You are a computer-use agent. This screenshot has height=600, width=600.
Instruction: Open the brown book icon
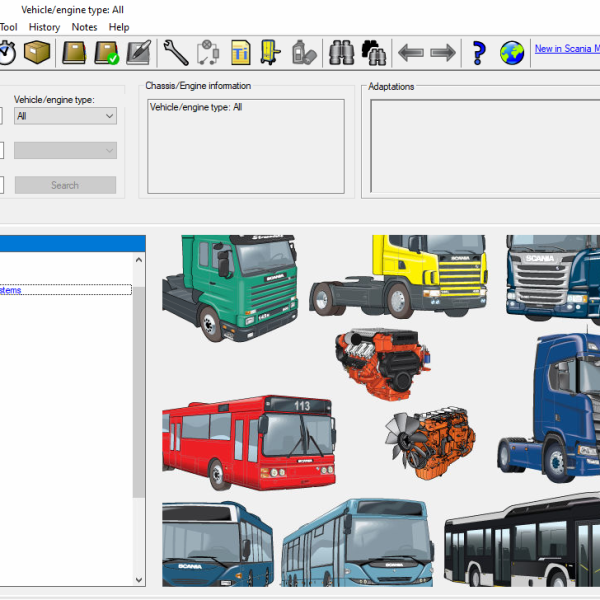point(74,53)
